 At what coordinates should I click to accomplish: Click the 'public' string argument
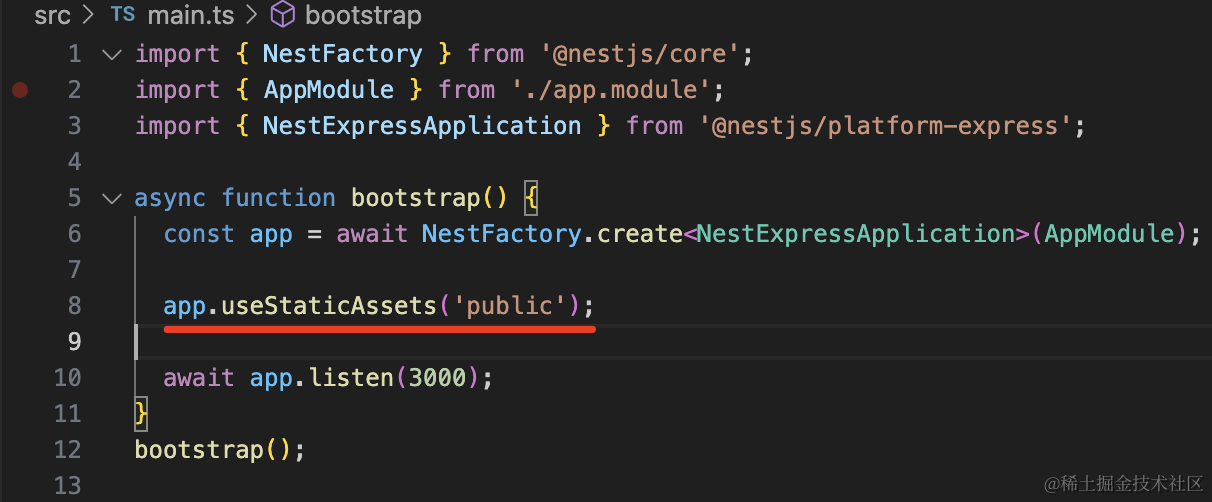[x=510, y=306]
